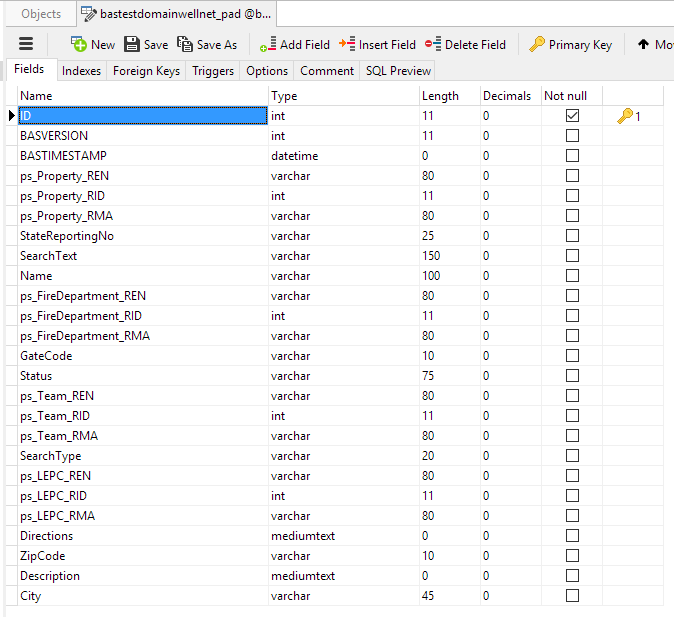Select the ps_FireDepartment_RMA field name
The height and width of the screenshot is (617, 674).
tap(85, 336)
